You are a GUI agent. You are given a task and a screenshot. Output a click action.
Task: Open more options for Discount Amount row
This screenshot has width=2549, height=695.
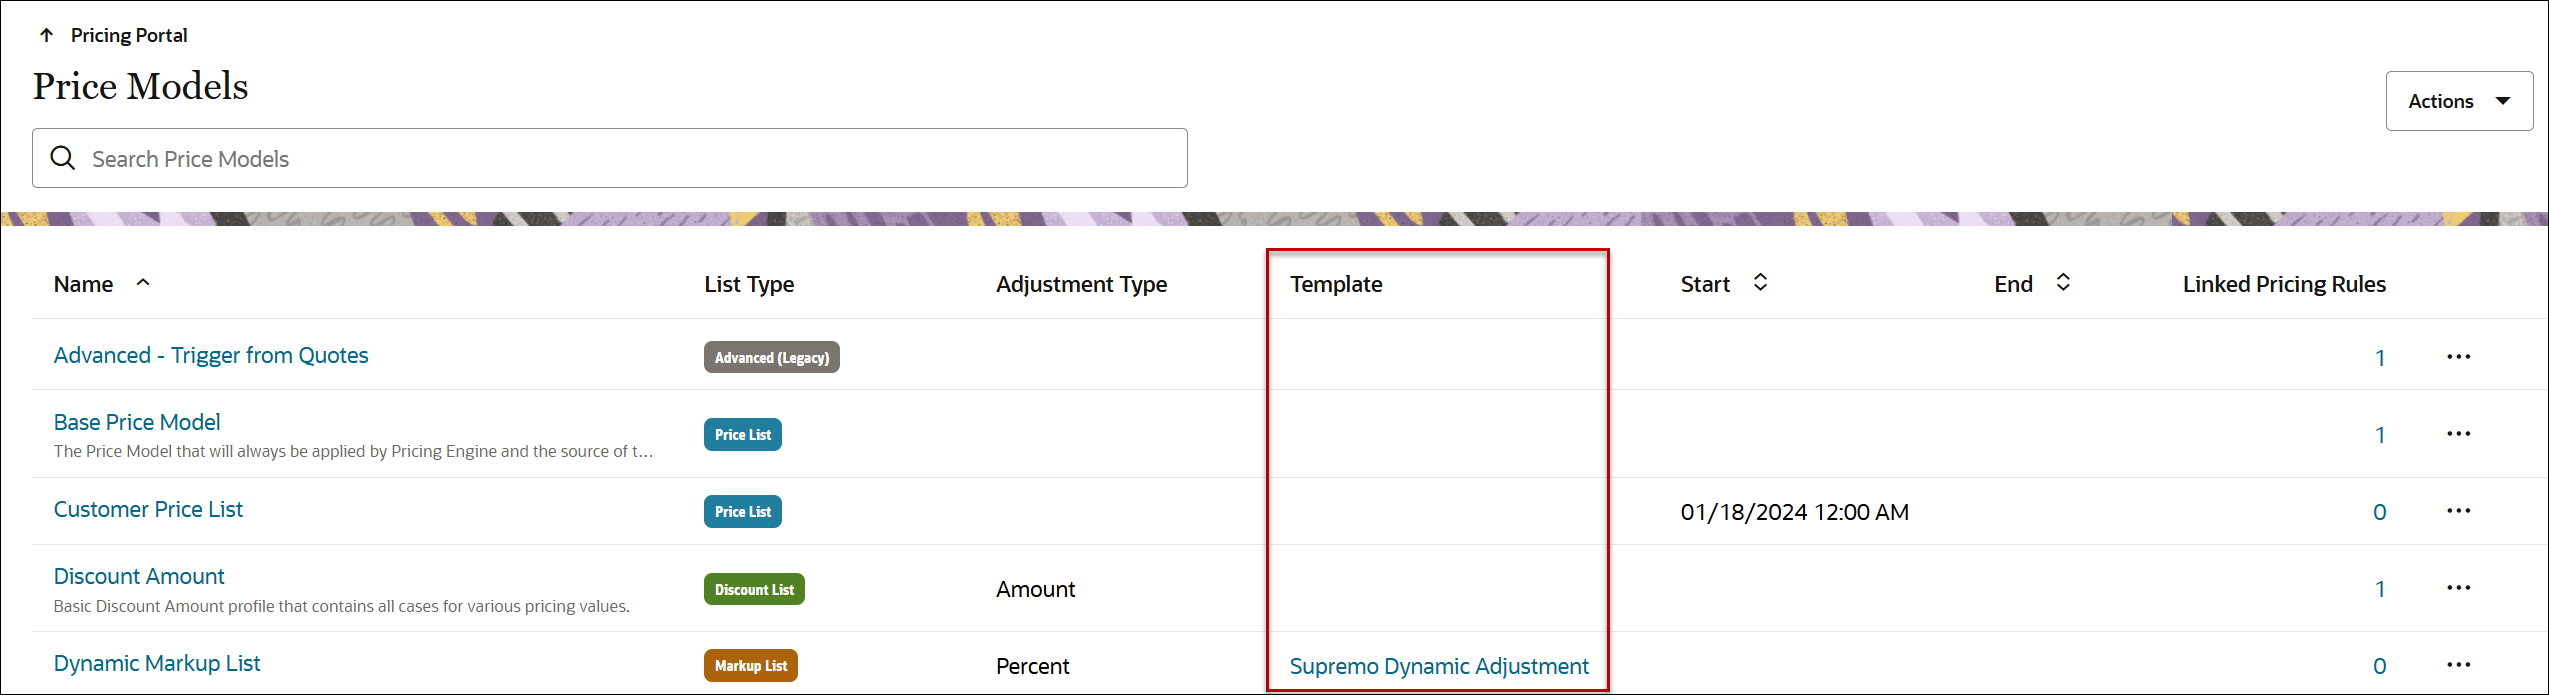(x=2458, y=588)
